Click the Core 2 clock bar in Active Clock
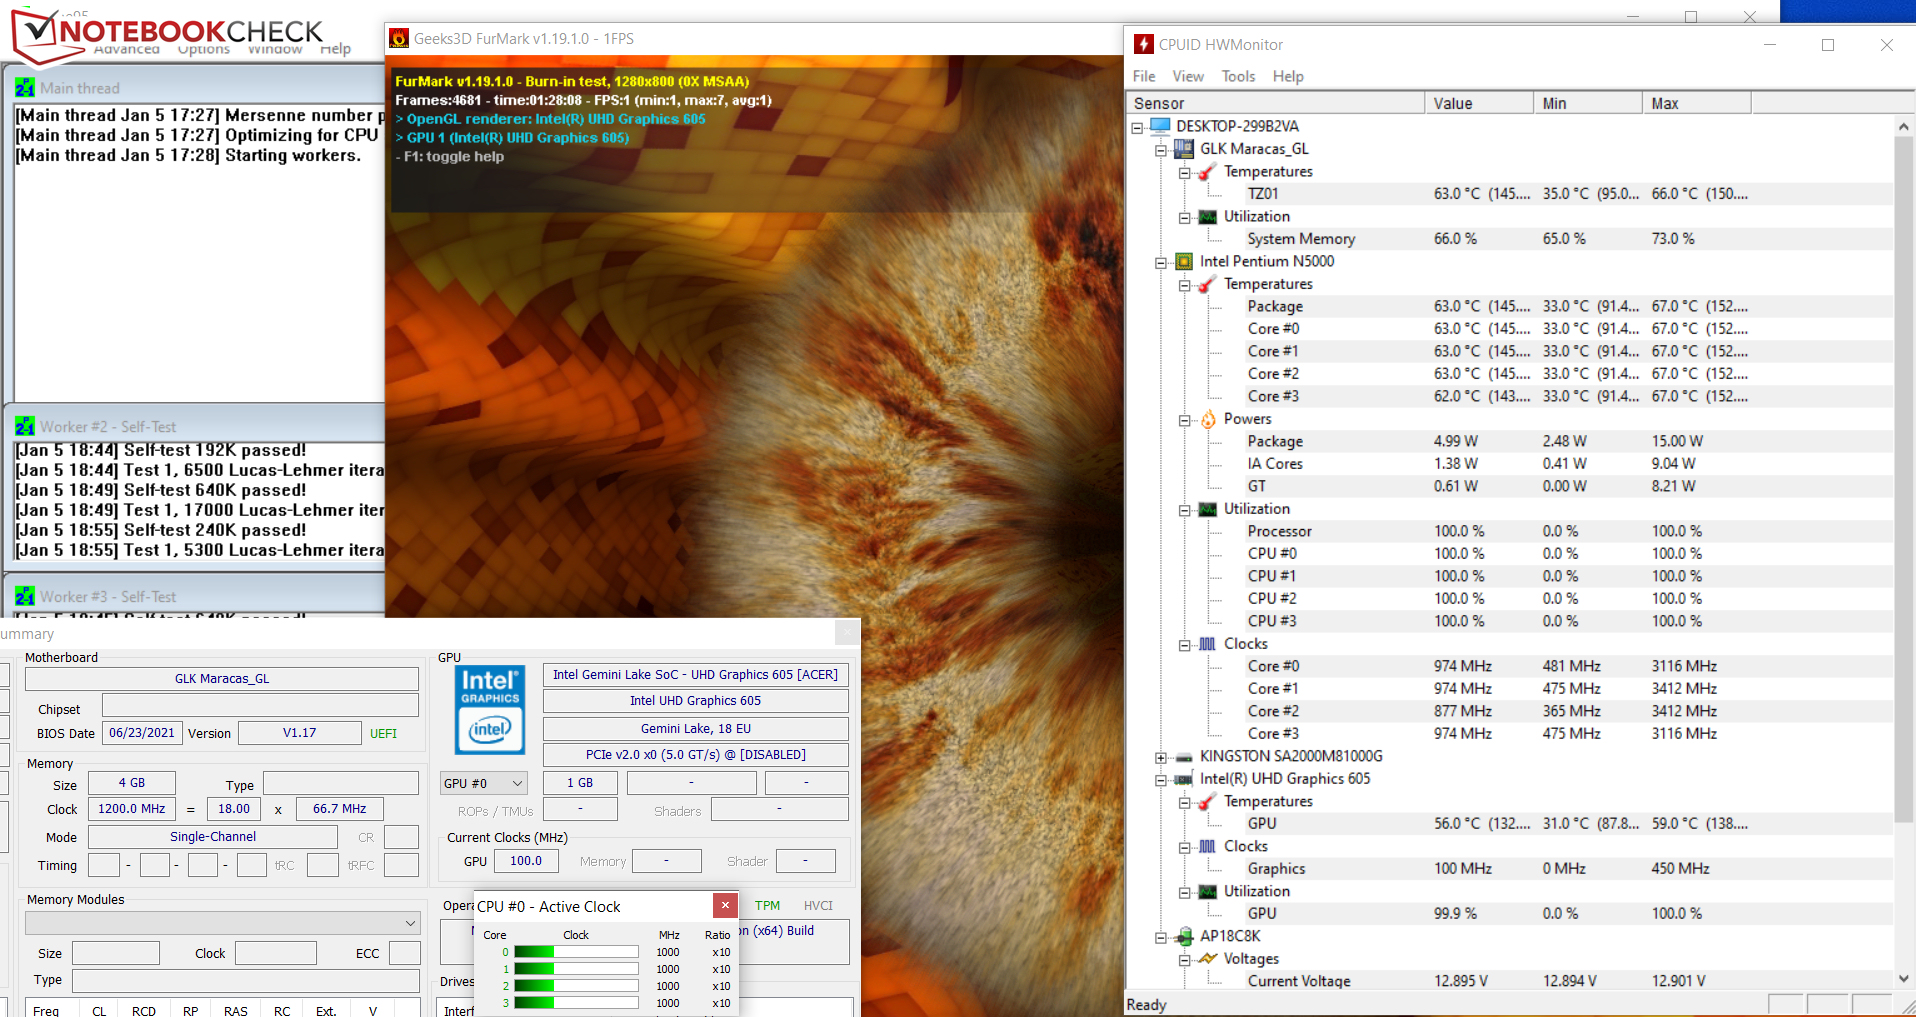The image size is (1916, 1017). (x=576, y=986)
